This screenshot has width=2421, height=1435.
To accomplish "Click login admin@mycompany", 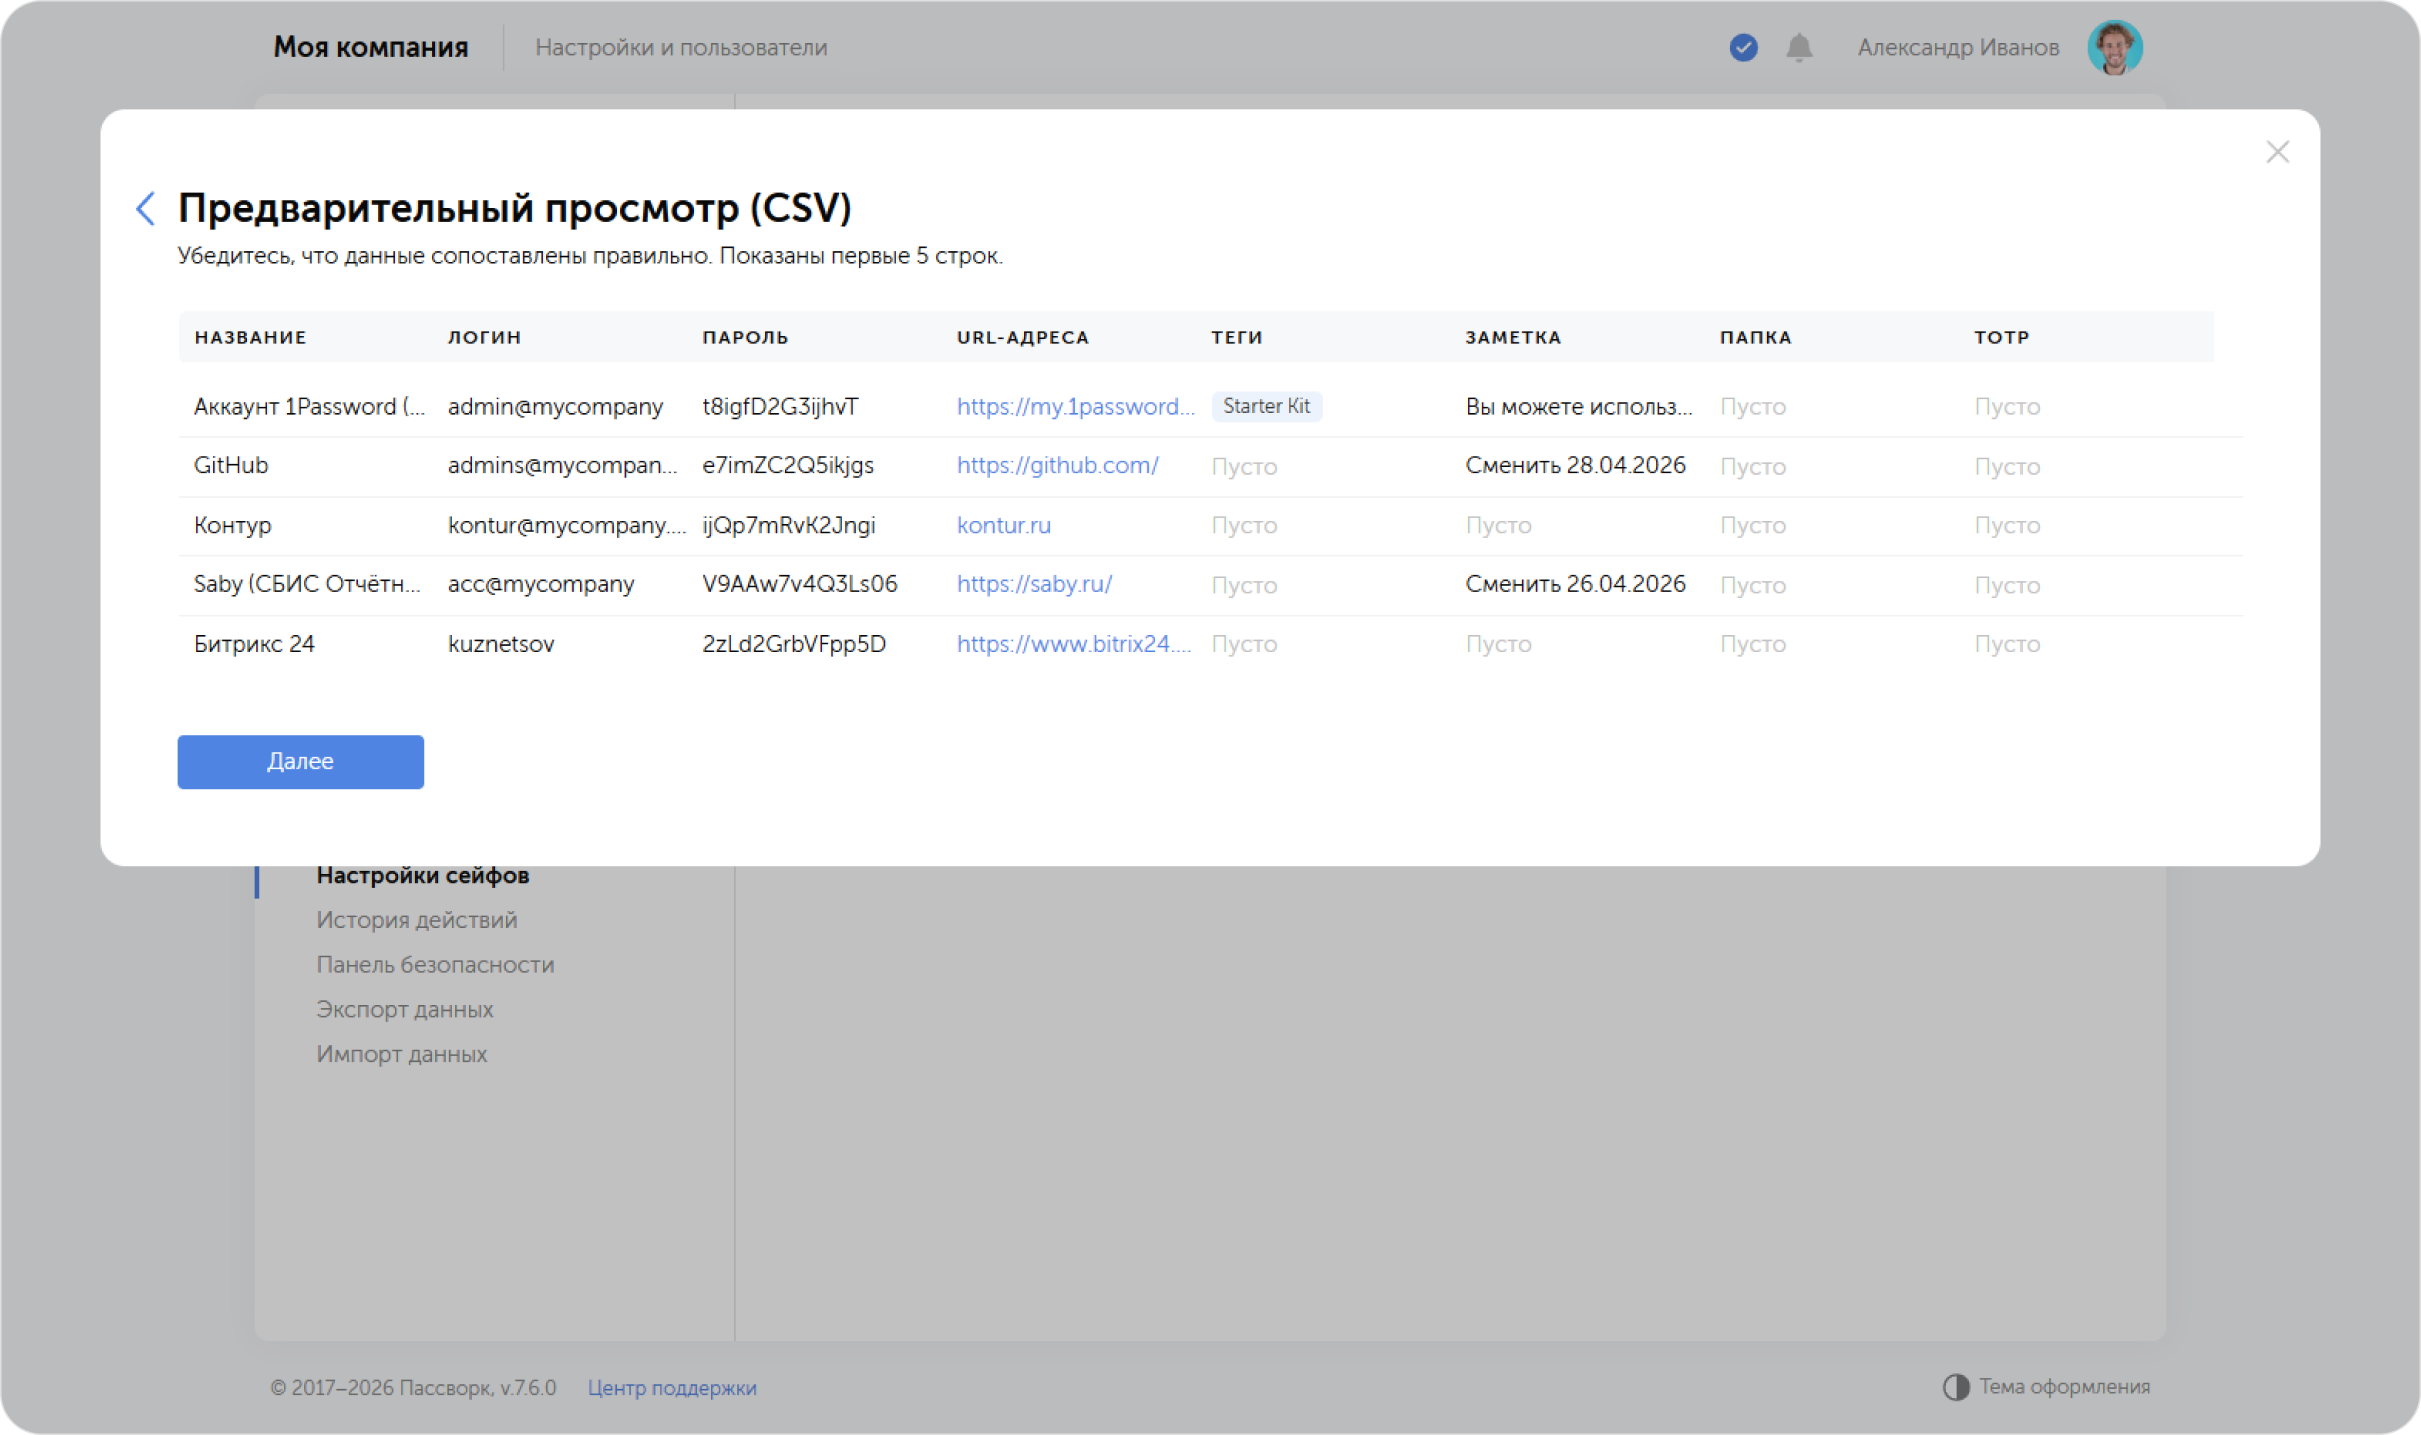I will click(x=555, y=407).
